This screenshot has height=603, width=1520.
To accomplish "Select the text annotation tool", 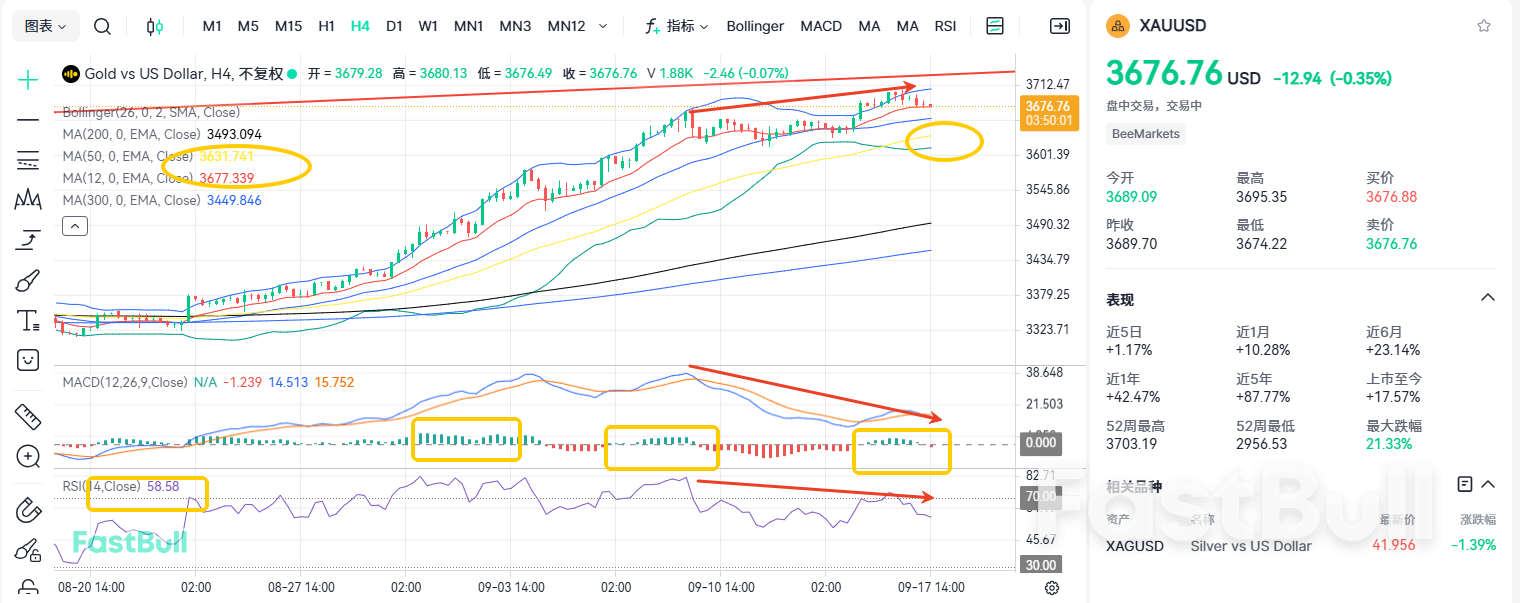I will coord(27,320).
